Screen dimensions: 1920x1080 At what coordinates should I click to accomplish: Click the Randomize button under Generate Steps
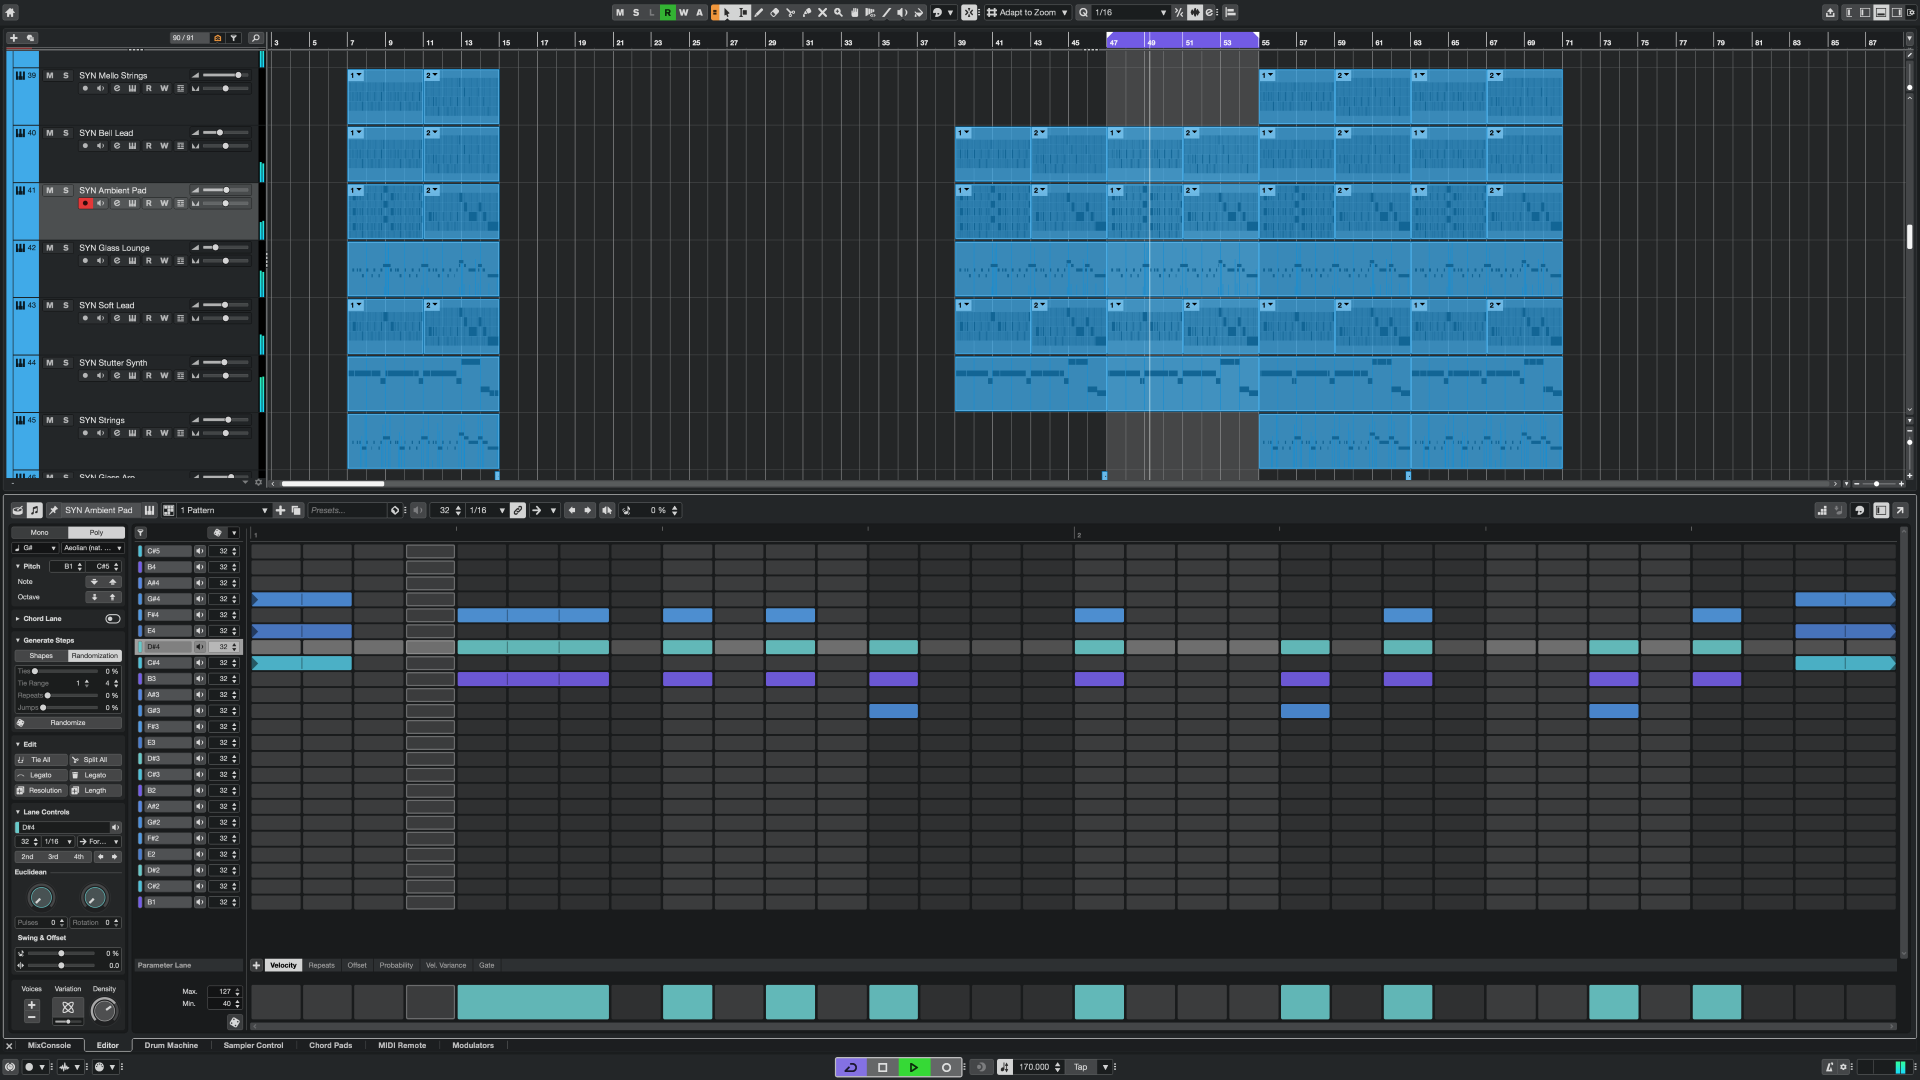[x=67, y=722]
